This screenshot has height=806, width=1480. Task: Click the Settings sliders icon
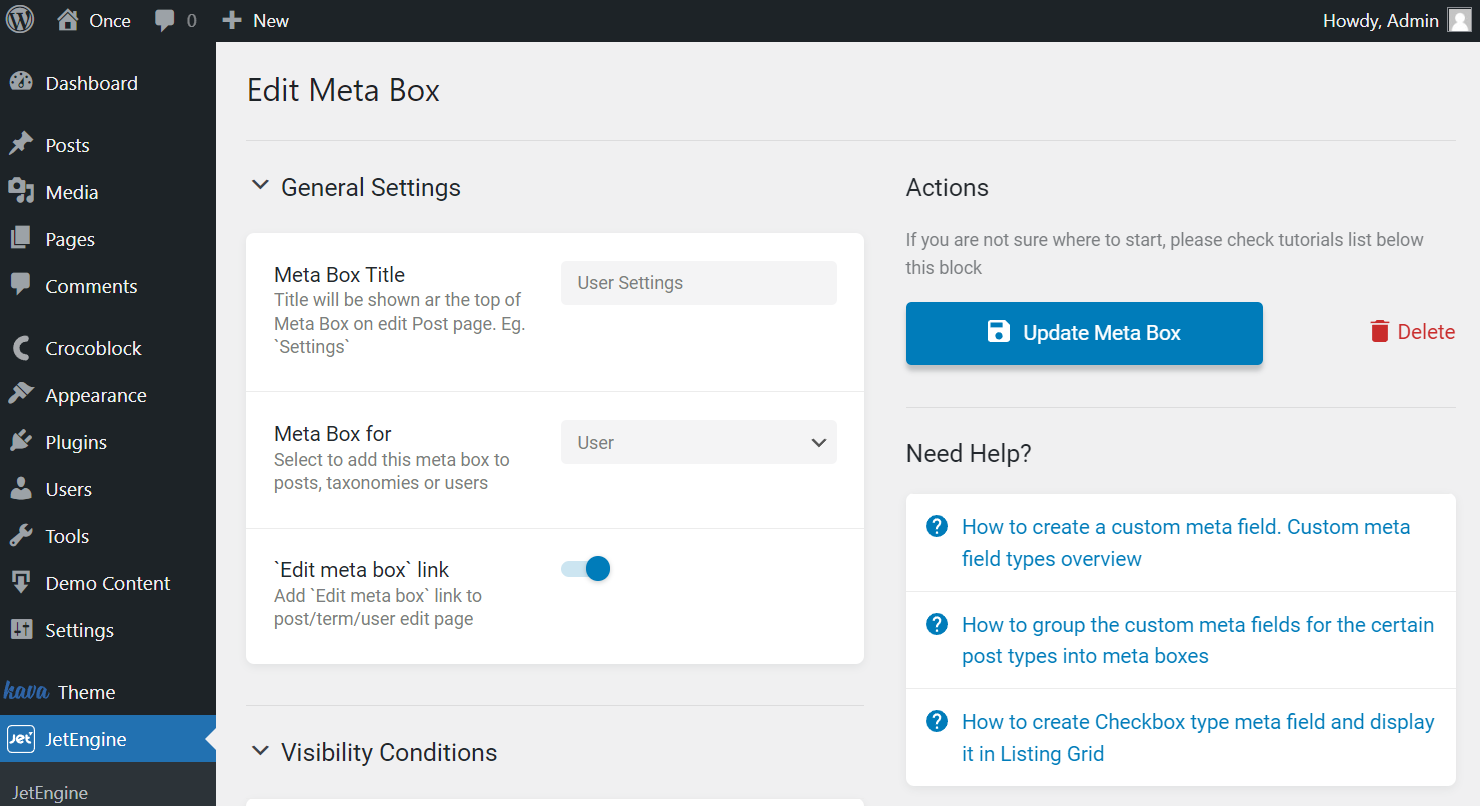[21, 630]
